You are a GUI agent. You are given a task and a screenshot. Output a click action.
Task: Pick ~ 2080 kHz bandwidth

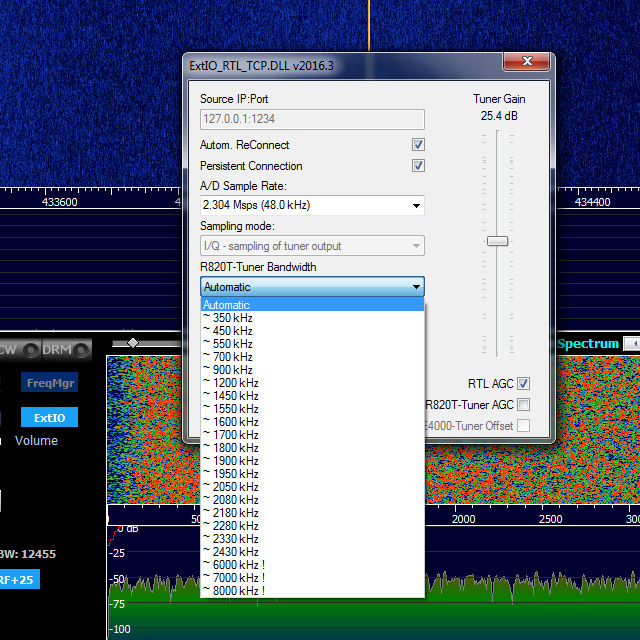312,500
